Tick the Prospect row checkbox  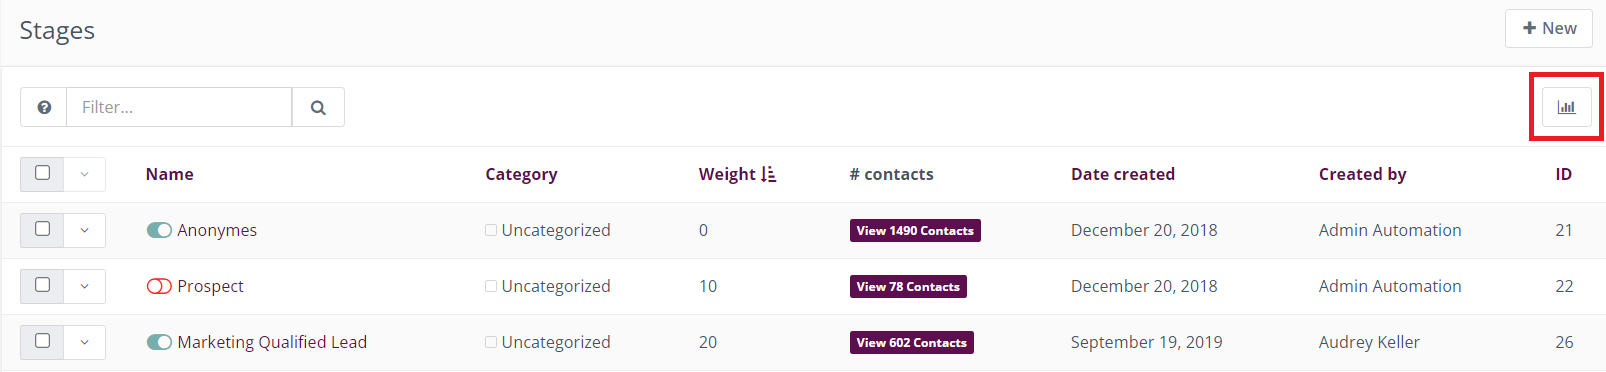coord(42,285)
